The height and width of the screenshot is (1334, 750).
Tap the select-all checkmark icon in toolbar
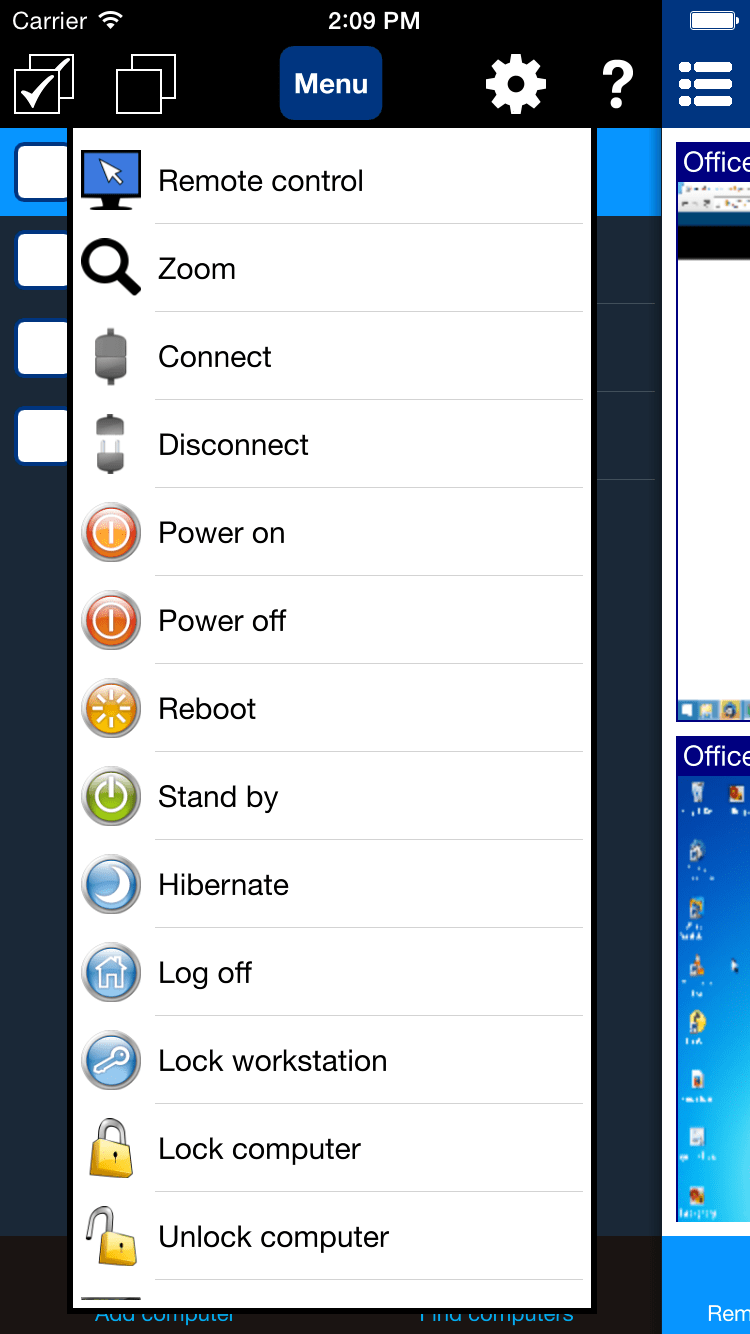[44, 84]
